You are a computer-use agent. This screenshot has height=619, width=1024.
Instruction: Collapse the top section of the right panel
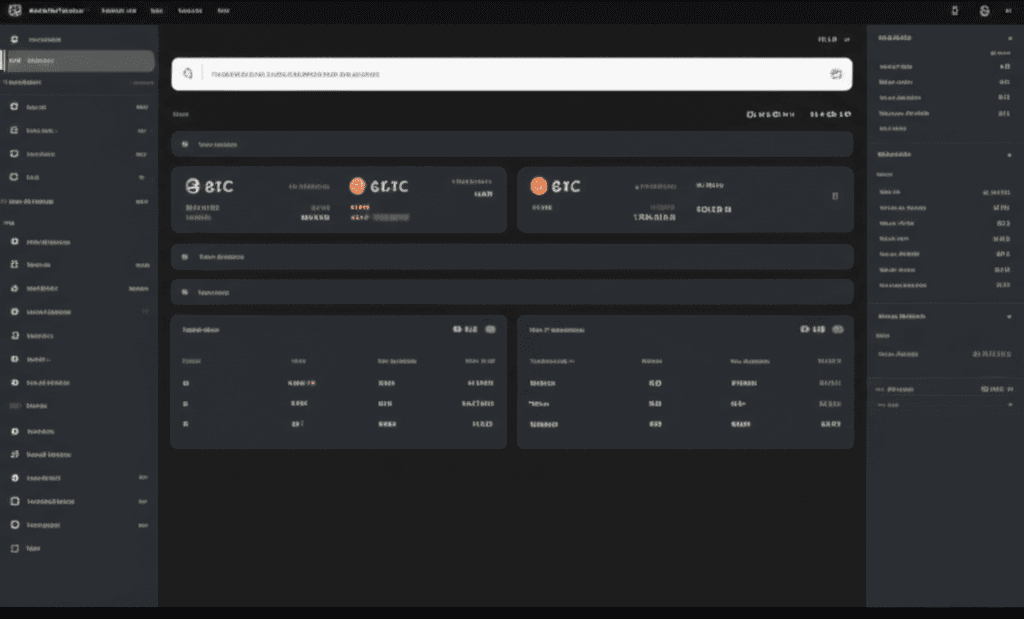(1010, 37)
